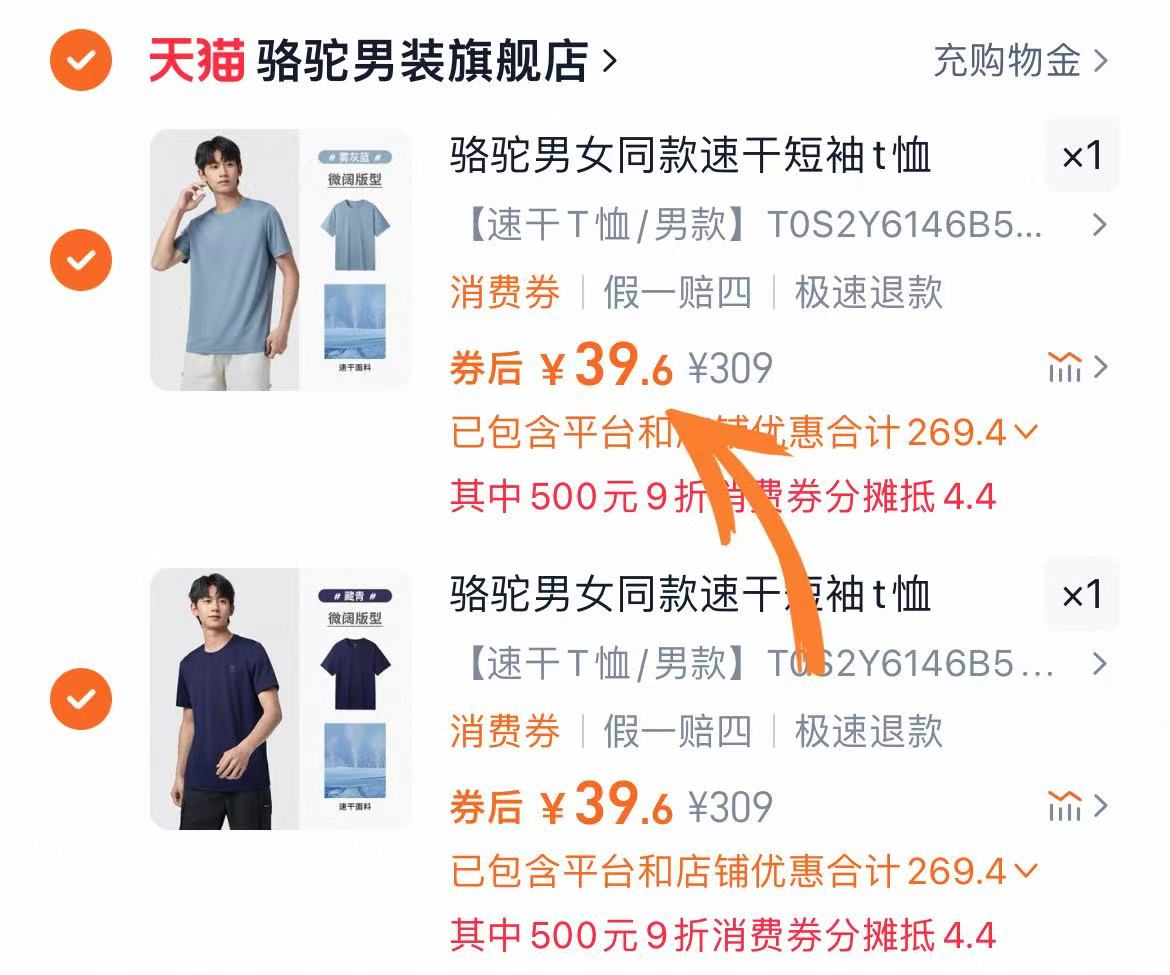Screen dimensions: 1170x975
Task: Tap ×1 quantity badge of blue t-shirt
Action: [1082, 156]
